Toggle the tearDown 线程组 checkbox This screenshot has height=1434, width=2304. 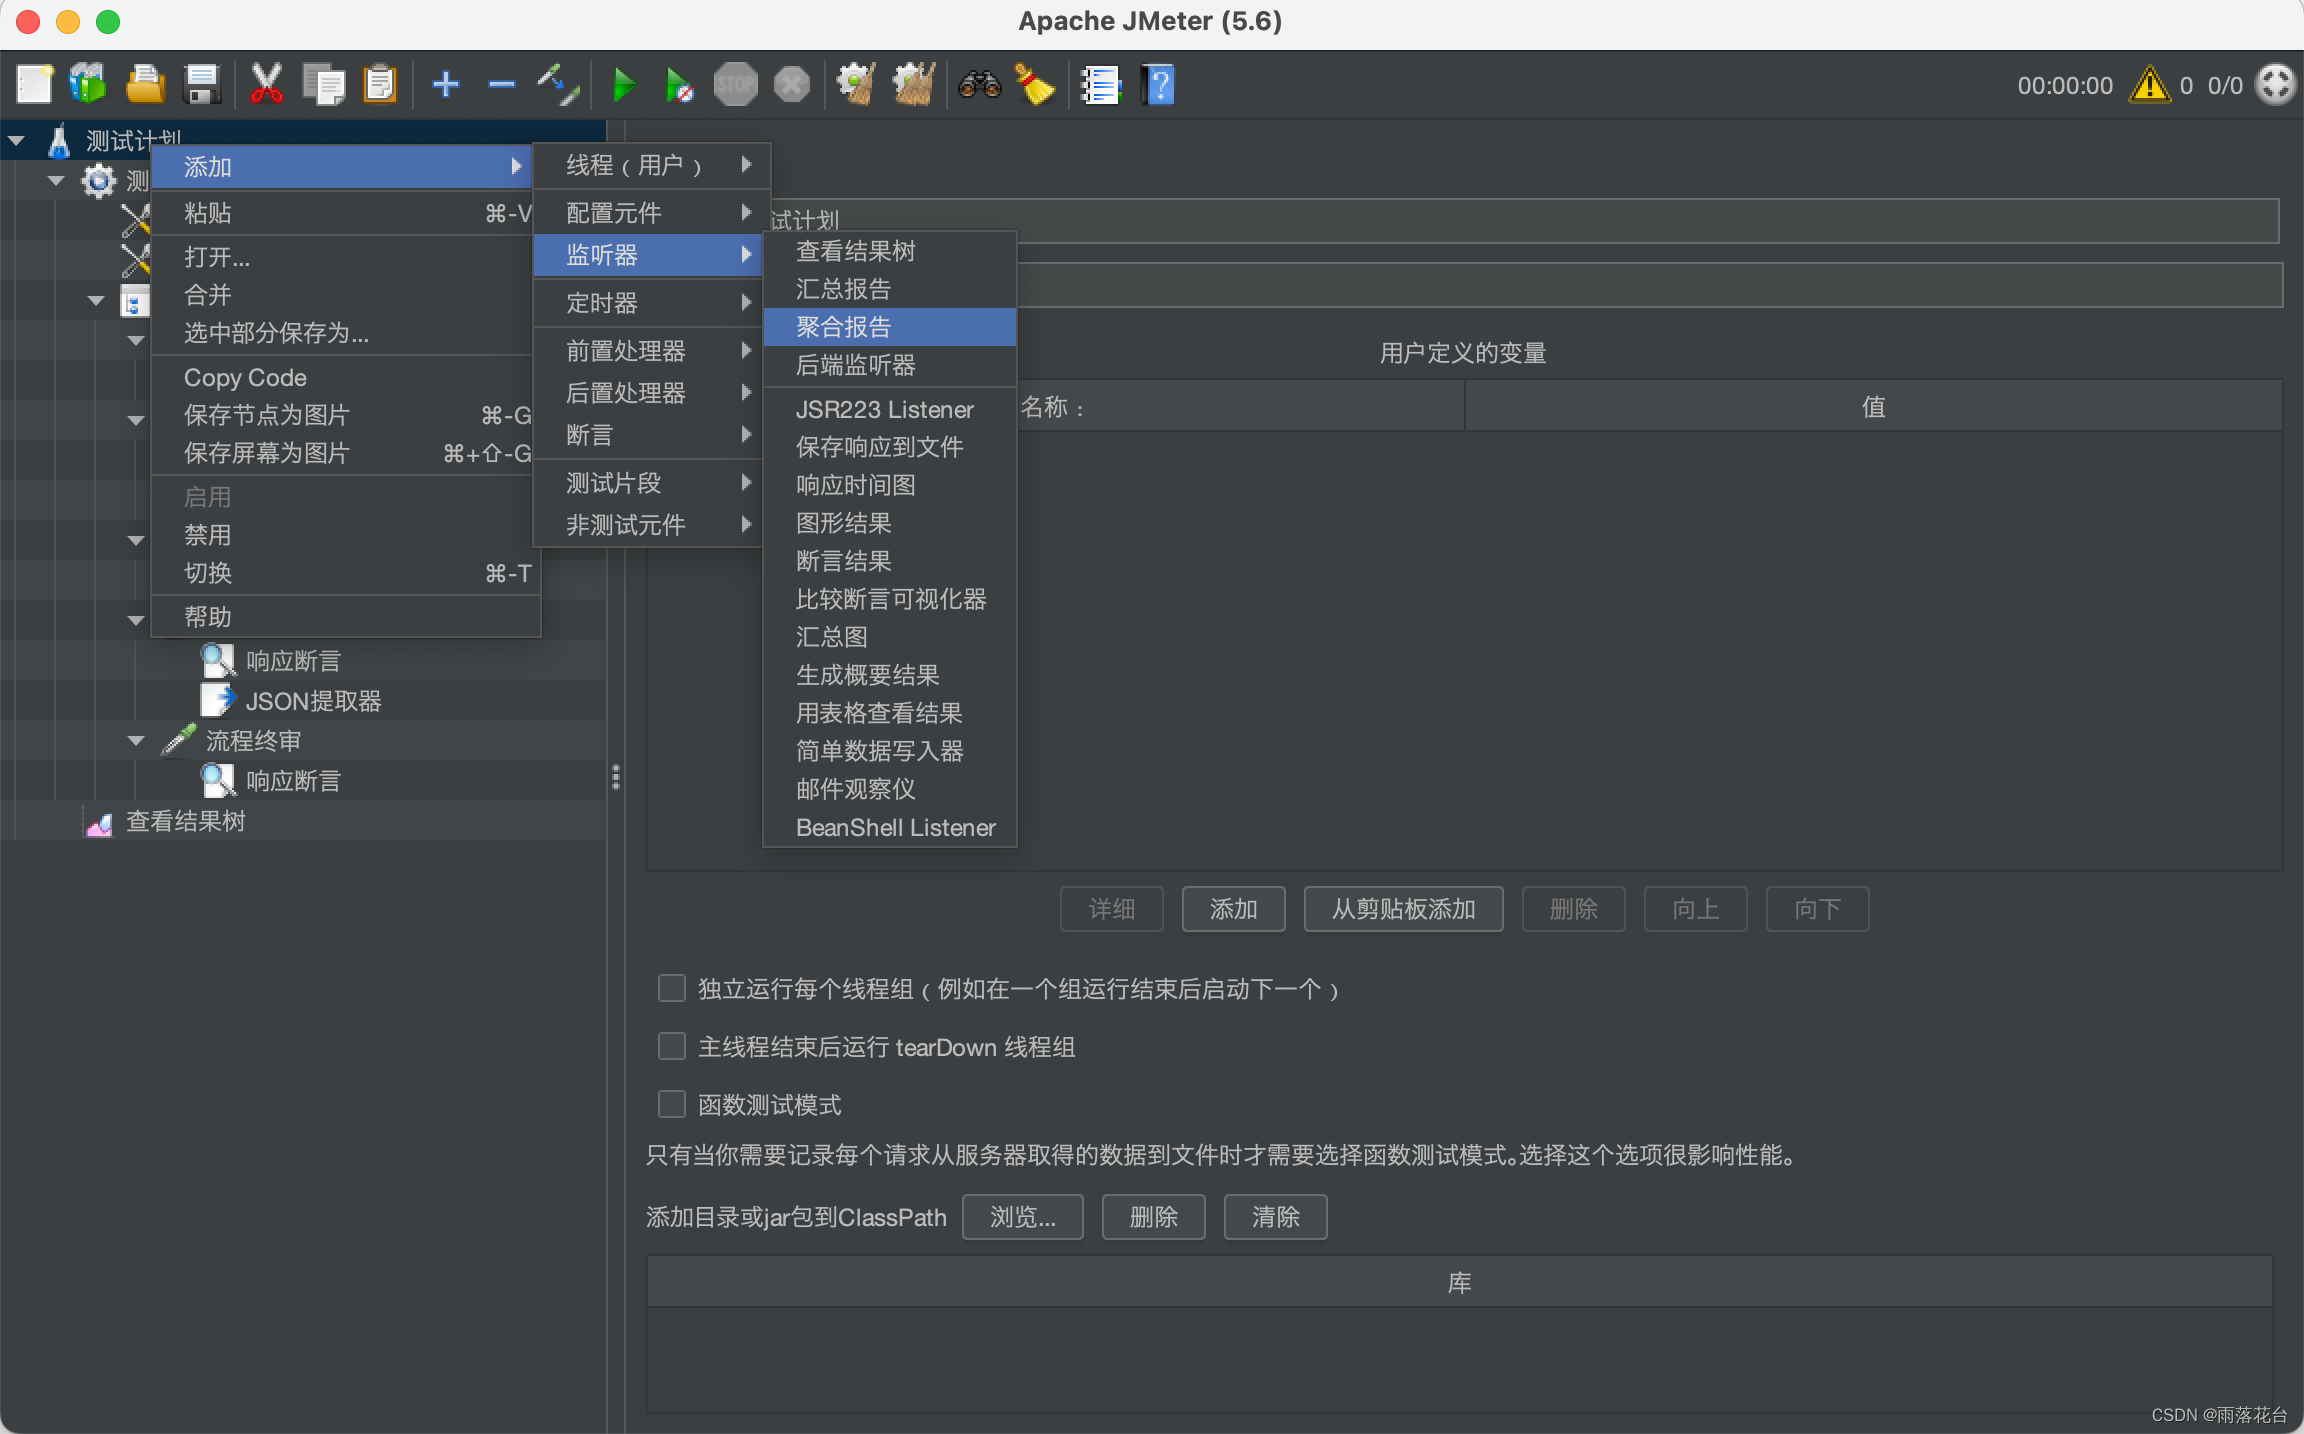click(672, 1047)
